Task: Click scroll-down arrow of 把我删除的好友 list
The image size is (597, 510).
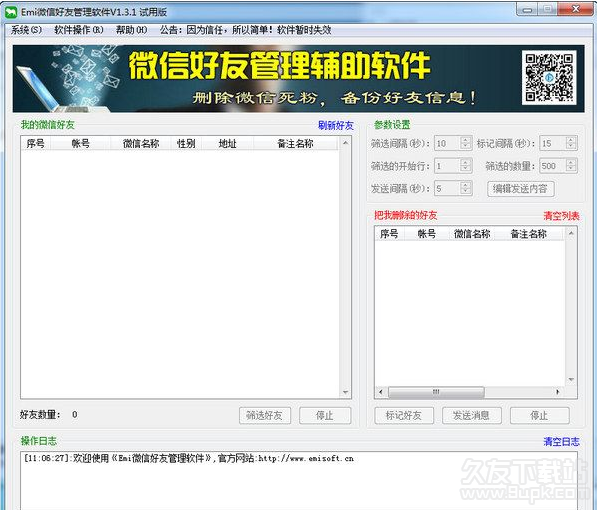Action: [571, 379]
